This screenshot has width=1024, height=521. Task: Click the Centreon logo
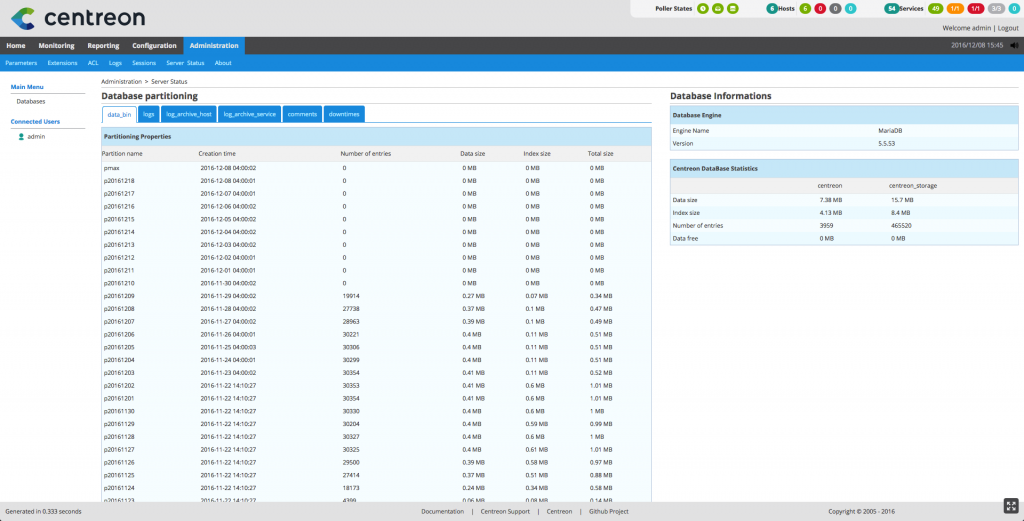(78, 18)
